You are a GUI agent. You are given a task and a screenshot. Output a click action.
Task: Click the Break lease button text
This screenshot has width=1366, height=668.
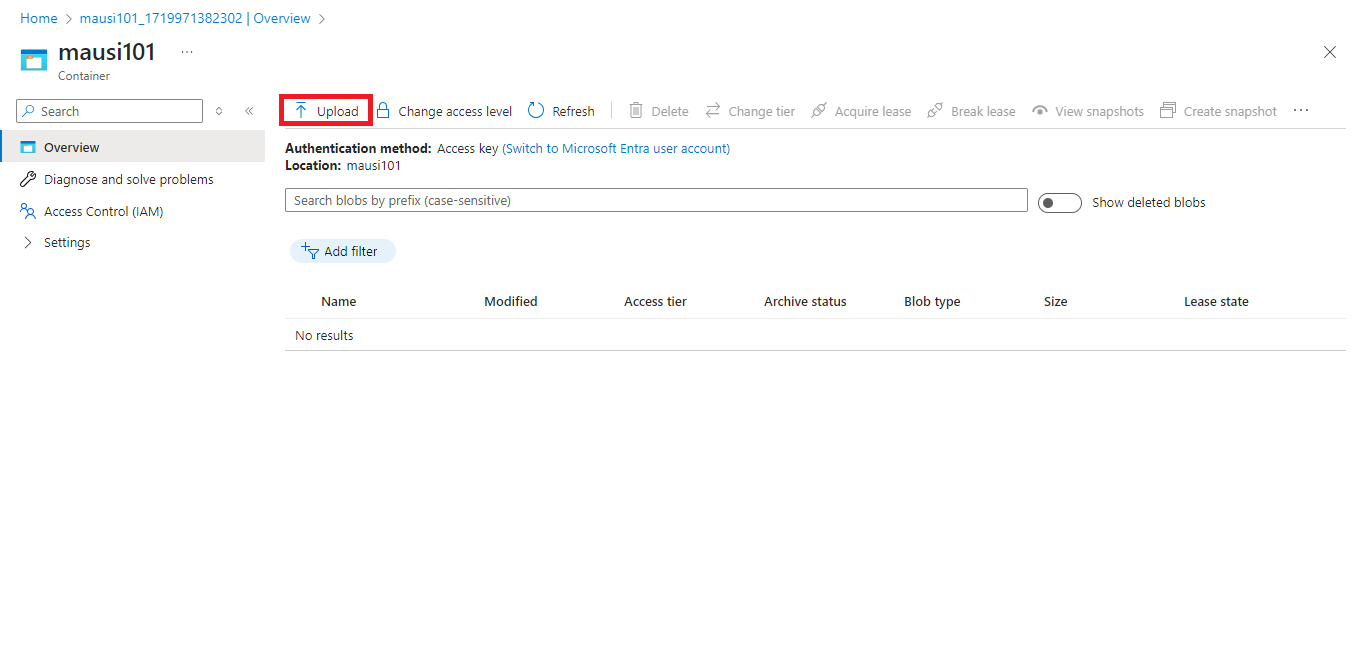coord(983,112)
